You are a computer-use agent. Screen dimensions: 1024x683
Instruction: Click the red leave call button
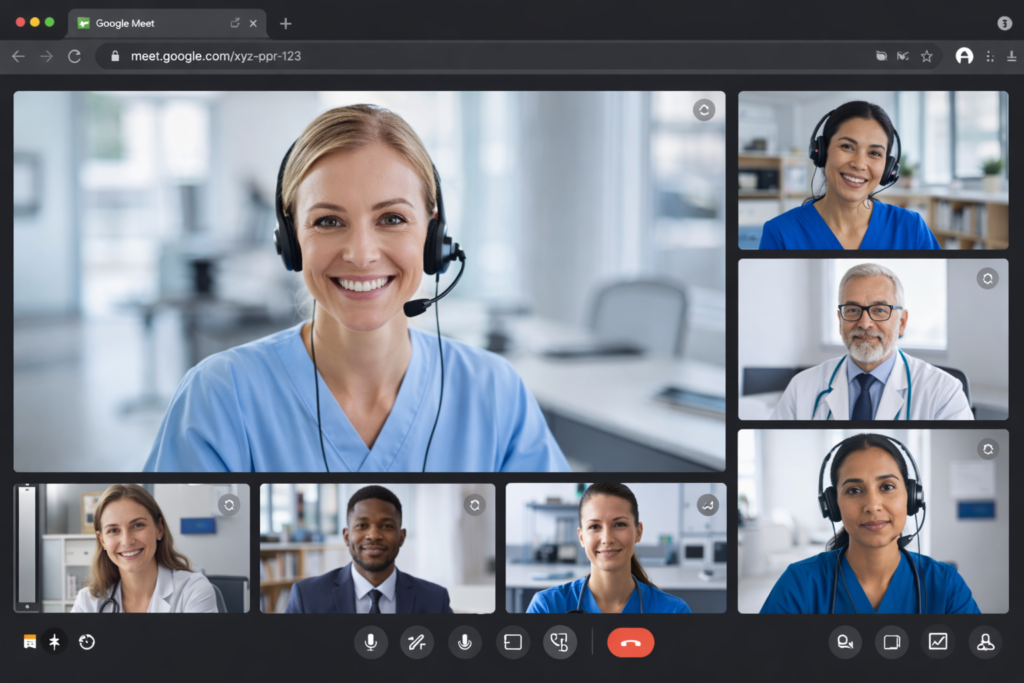tap(630, 642)
